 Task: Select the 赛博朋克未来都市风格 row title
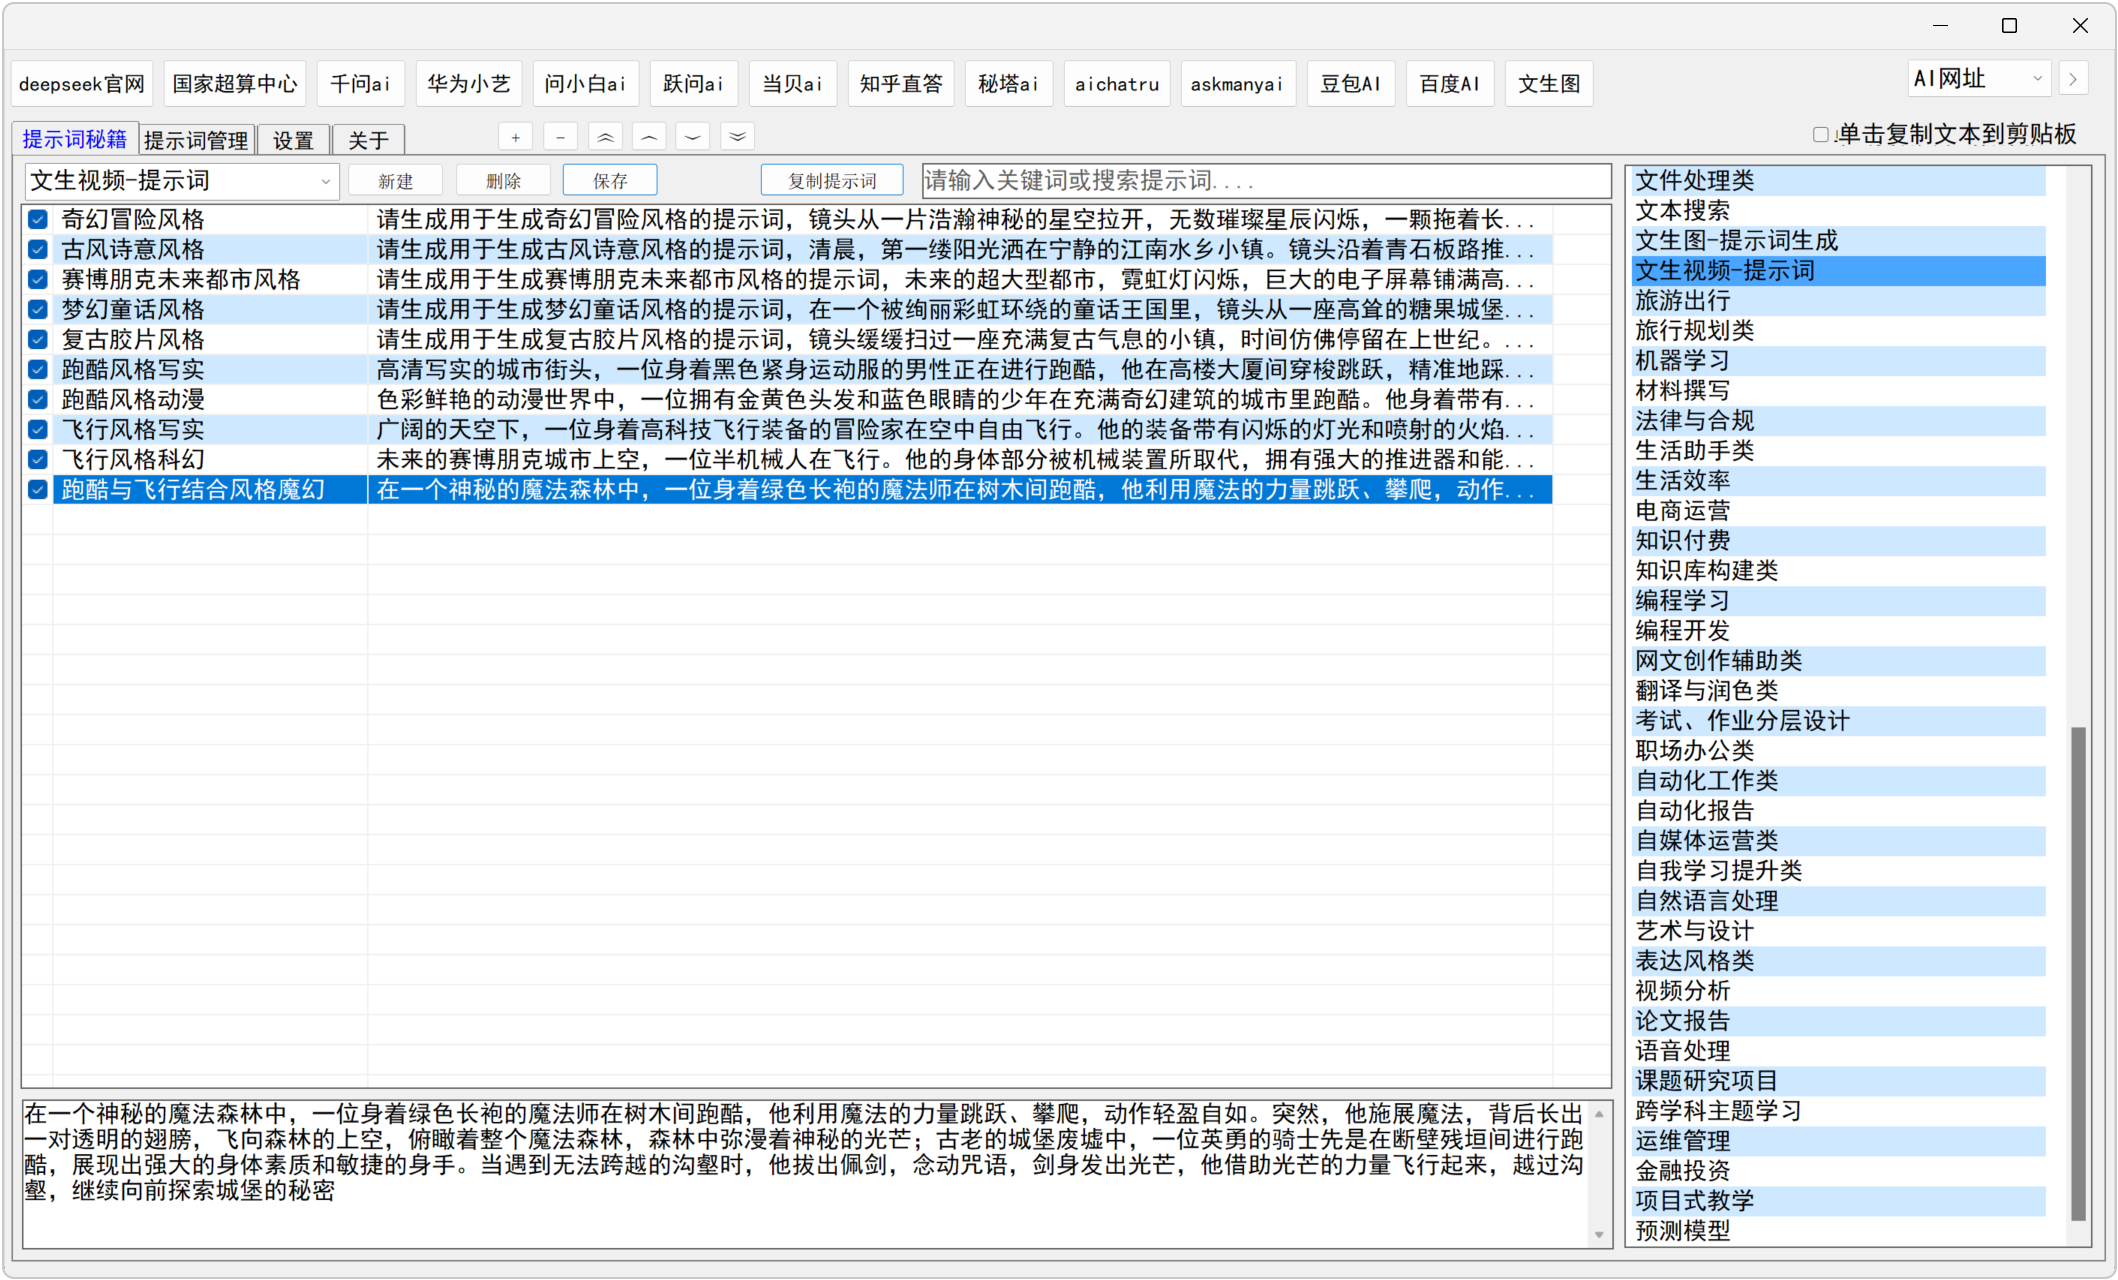(181, 279)
